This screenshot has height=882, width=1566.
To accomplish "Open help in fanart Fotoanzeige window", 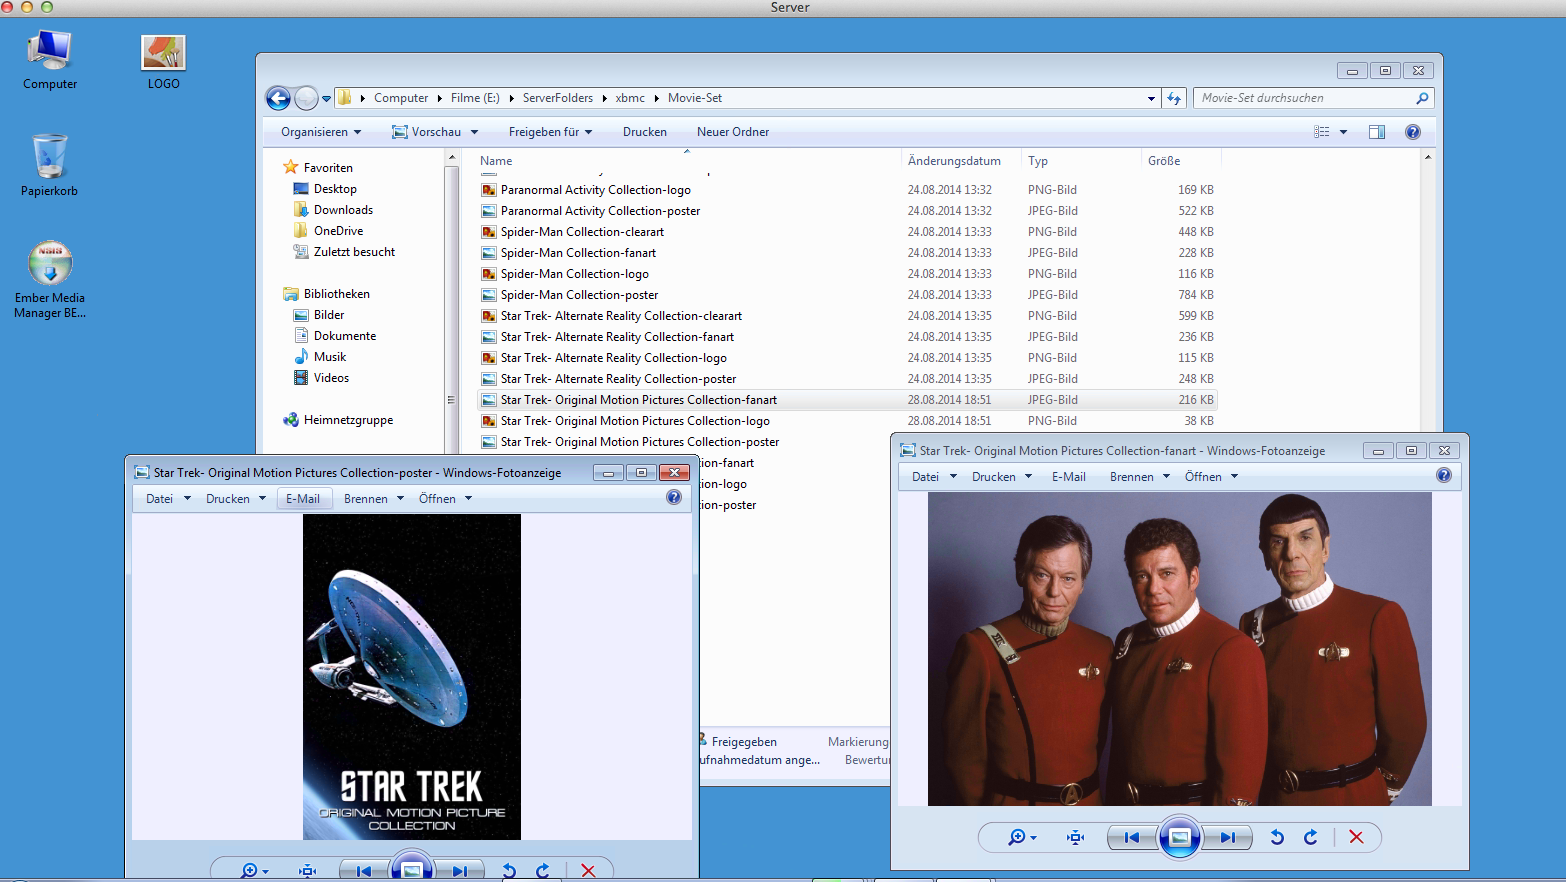I will 1444,476.
